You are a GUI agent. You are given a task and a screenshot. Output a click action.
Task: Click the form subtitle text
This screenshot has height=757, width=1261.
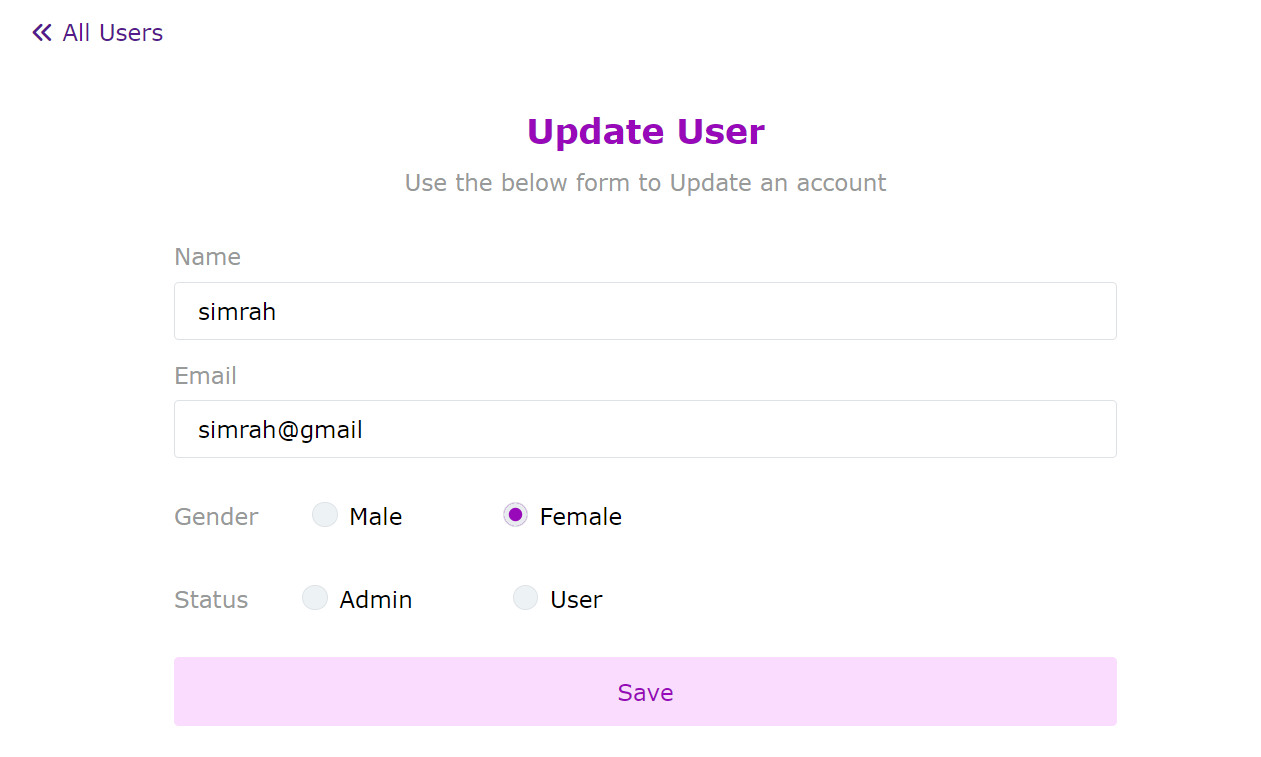tap(645, 183)
